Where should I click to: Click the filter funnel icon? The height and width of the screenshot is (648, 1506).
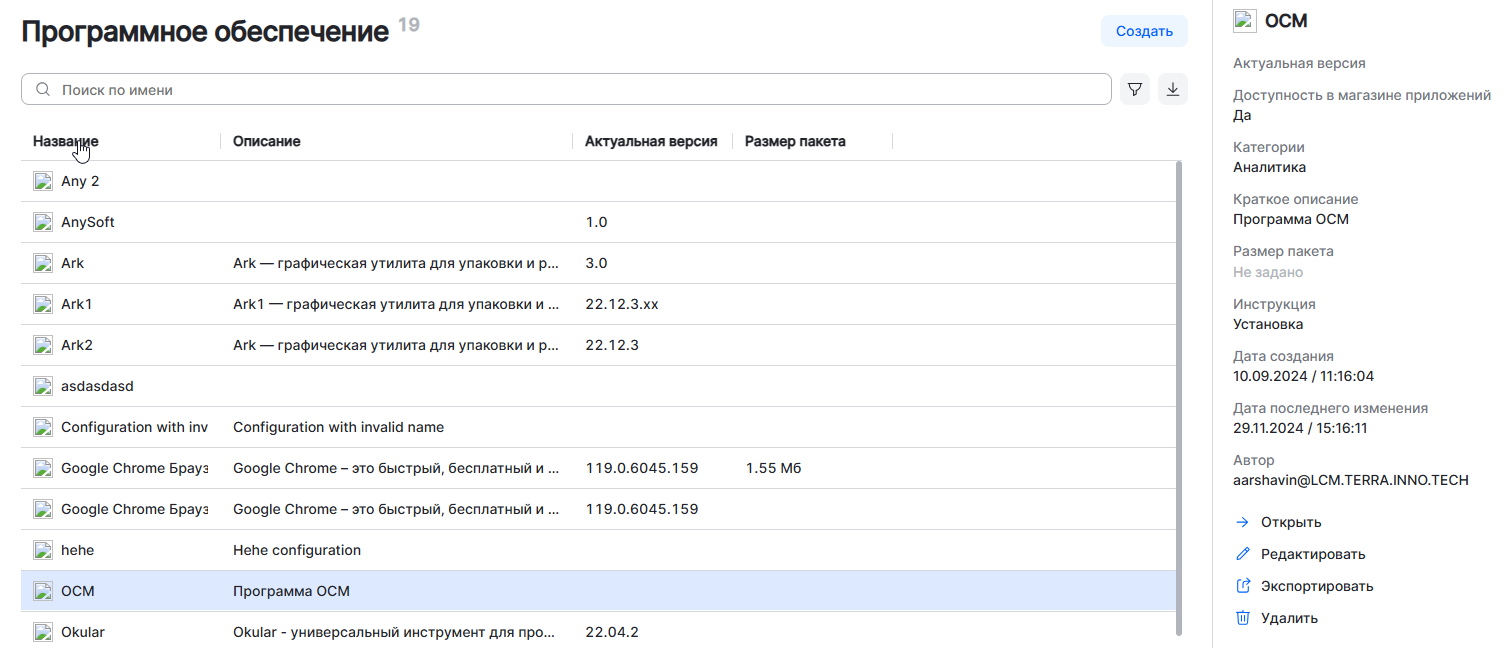1134,90
